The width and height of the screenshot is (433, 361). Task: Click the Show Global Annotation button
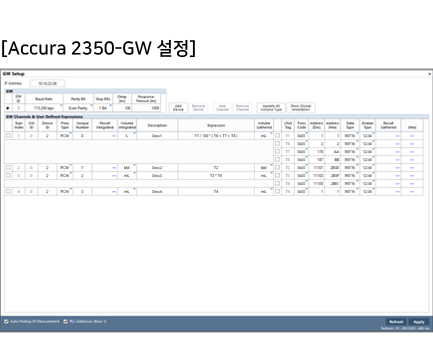click(x=301, y=108)
